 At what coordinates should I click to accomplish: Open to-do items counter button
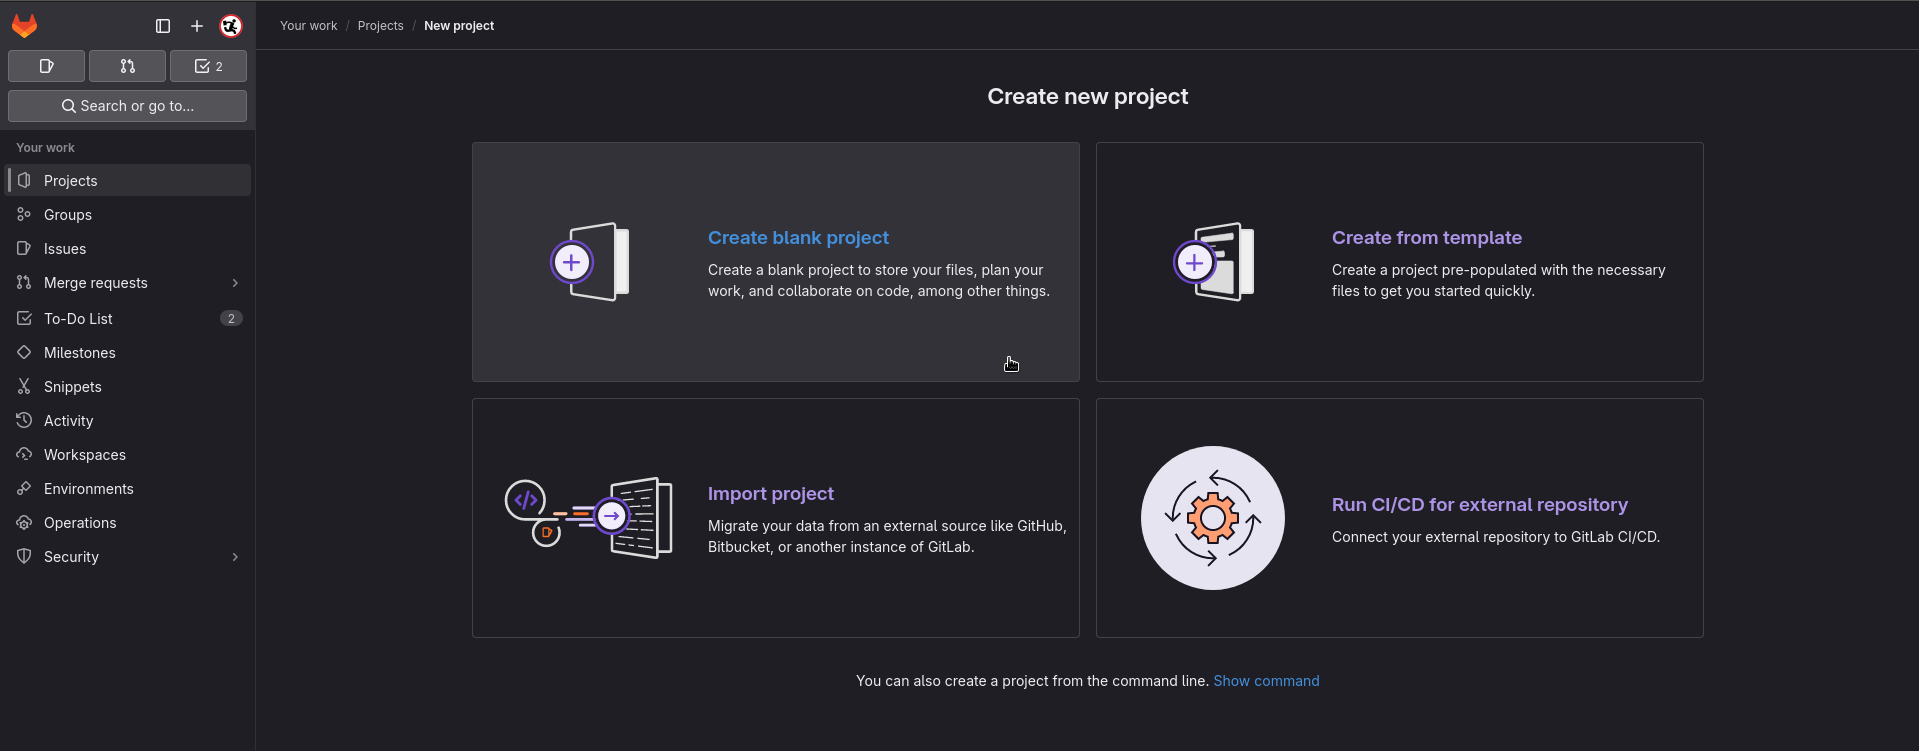pos(208,66)
